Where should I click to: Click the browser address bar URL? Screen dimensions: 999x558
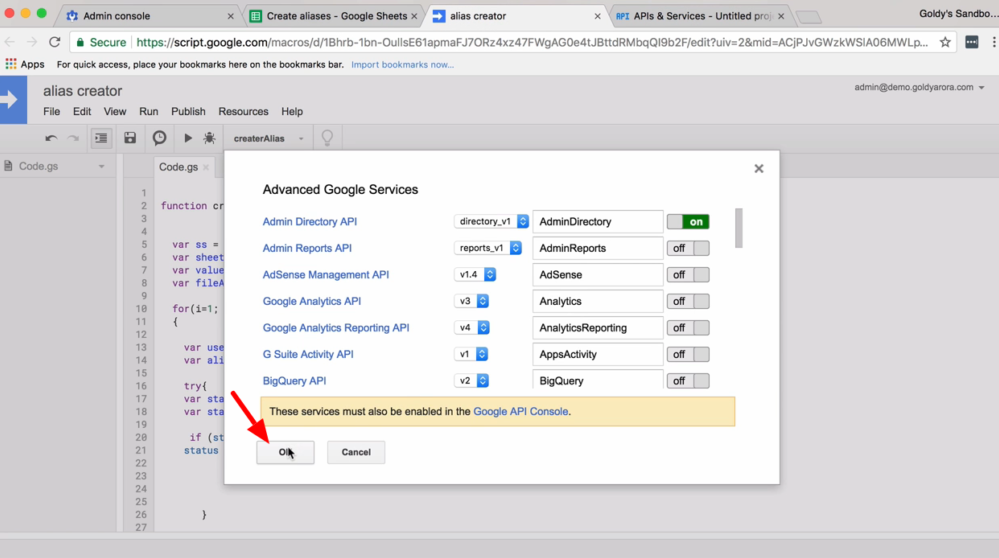532,42
